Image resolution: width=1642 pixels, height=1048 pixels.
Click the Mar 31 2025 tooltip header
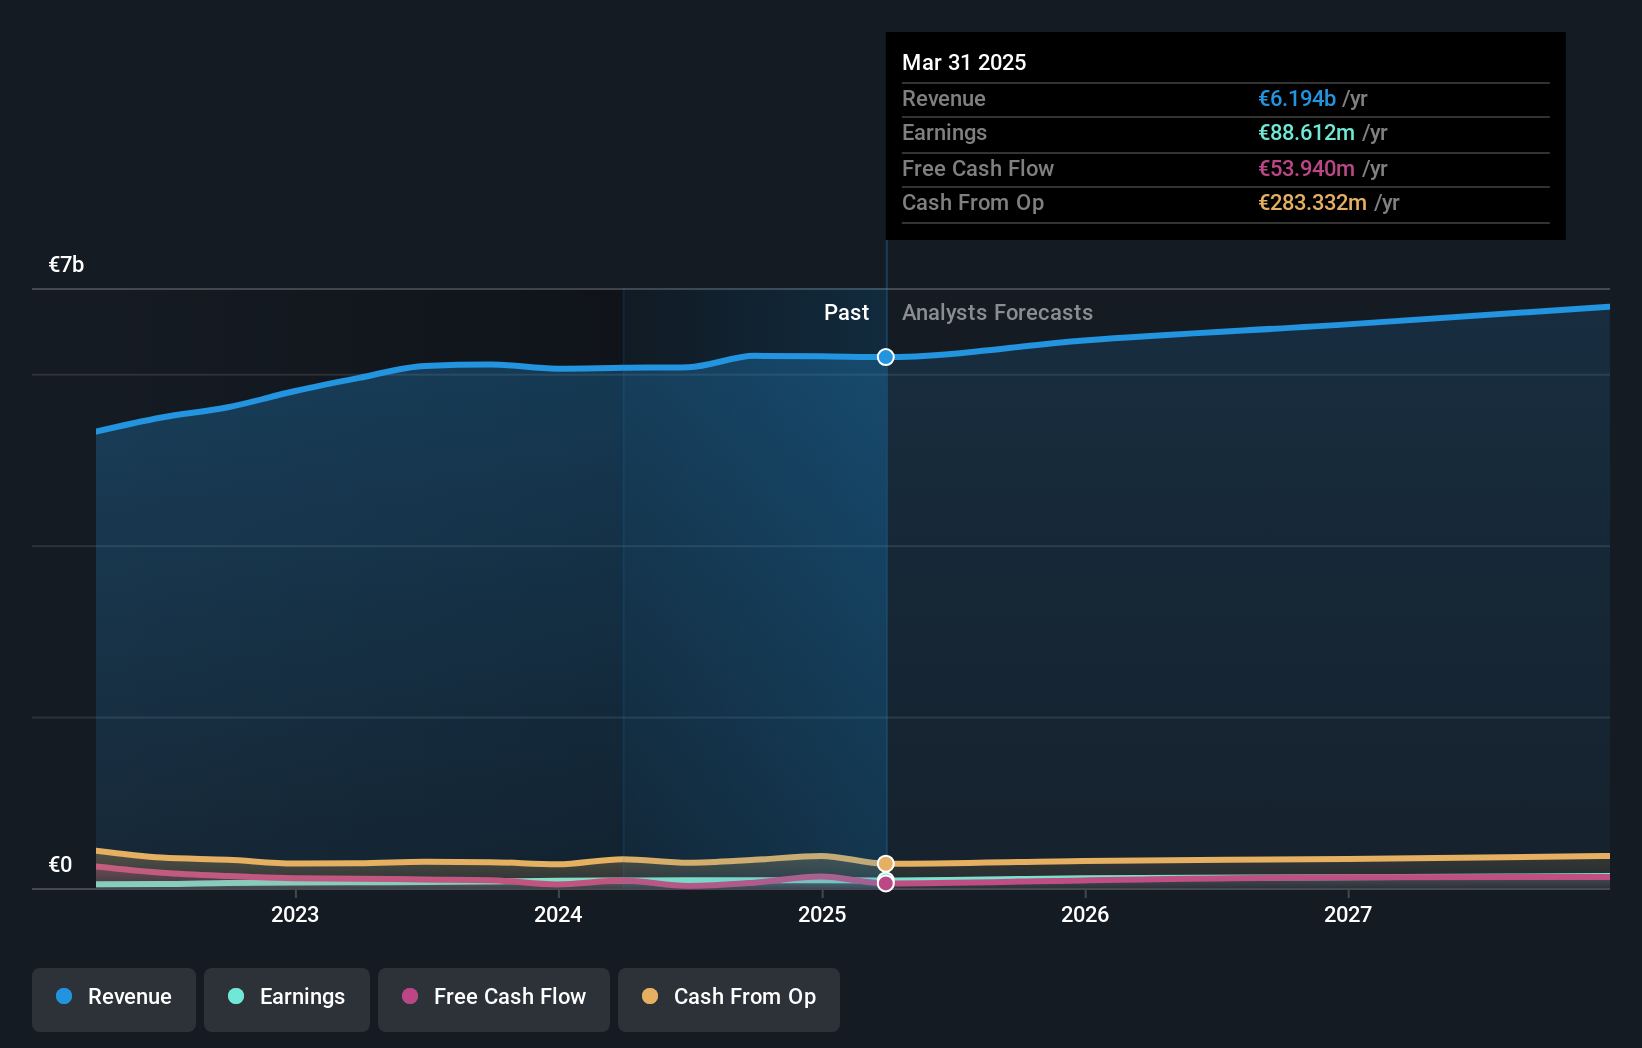[x=964, y=62]
